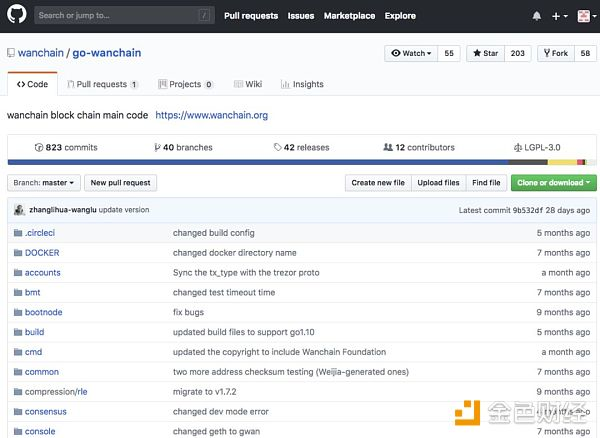
Task: Switch to the Pull requests tab
Action: [102, 84]
